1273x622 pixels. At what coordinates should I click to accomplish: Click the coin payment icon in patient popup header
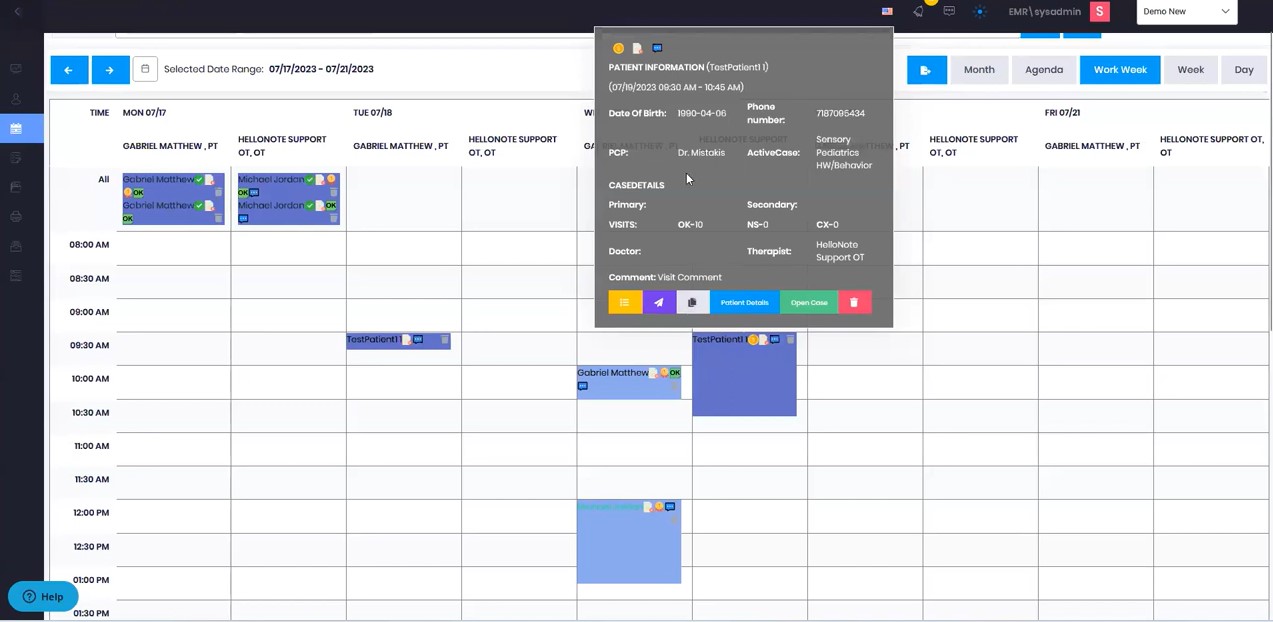coord(618,47)
